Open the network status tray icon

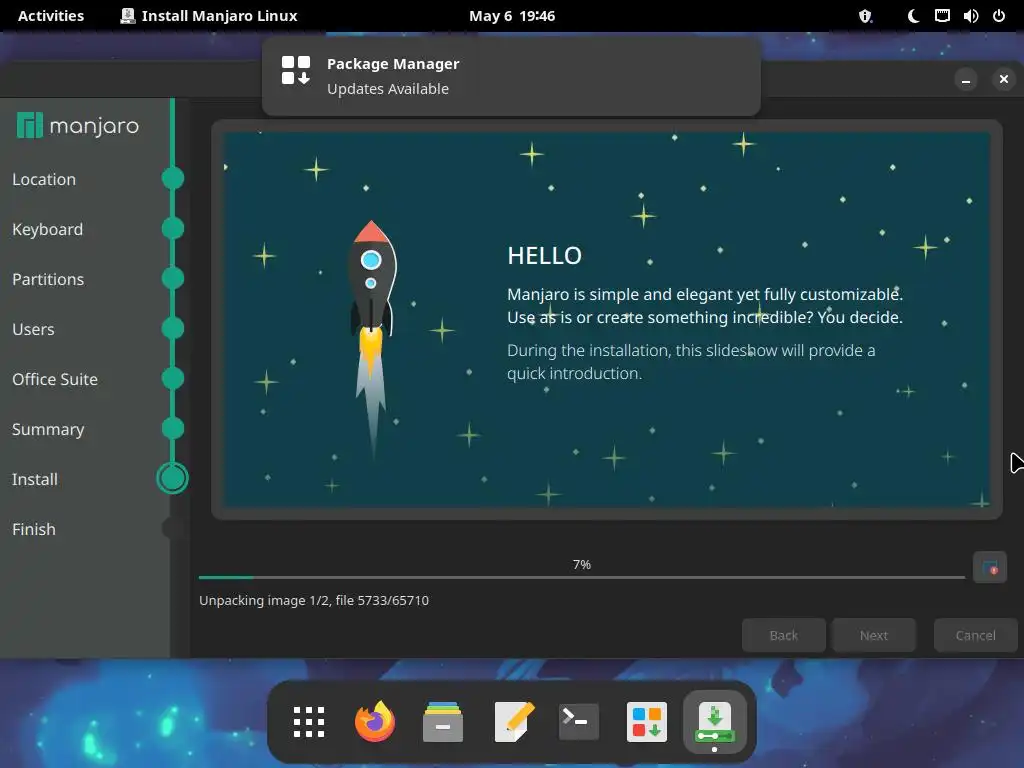pyautogui.click(x=942, y=16)
